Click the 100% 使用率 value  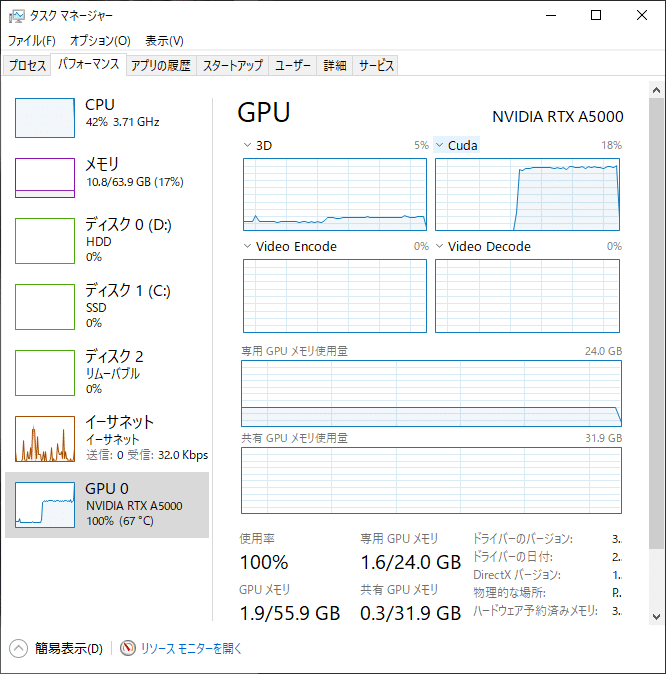(264, 562)
